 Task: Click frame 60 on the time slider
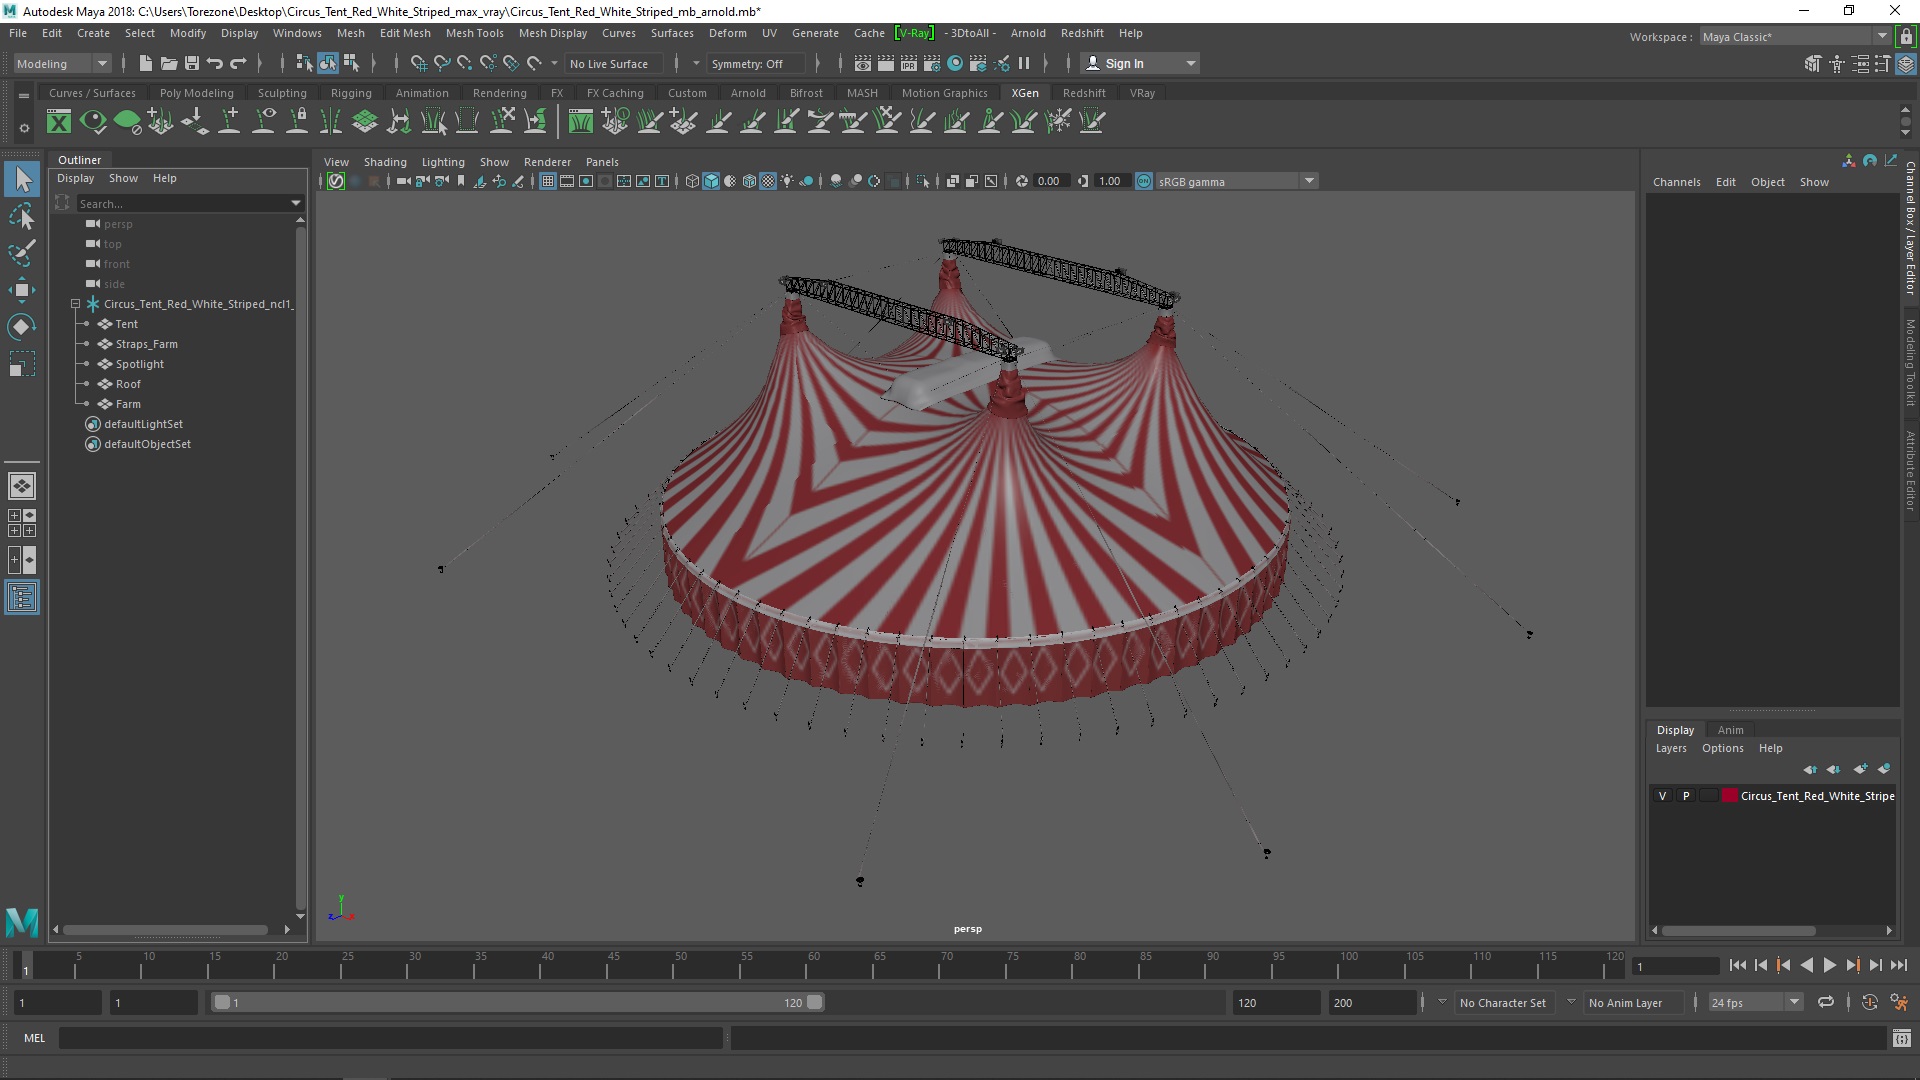(x=812, y=966)
